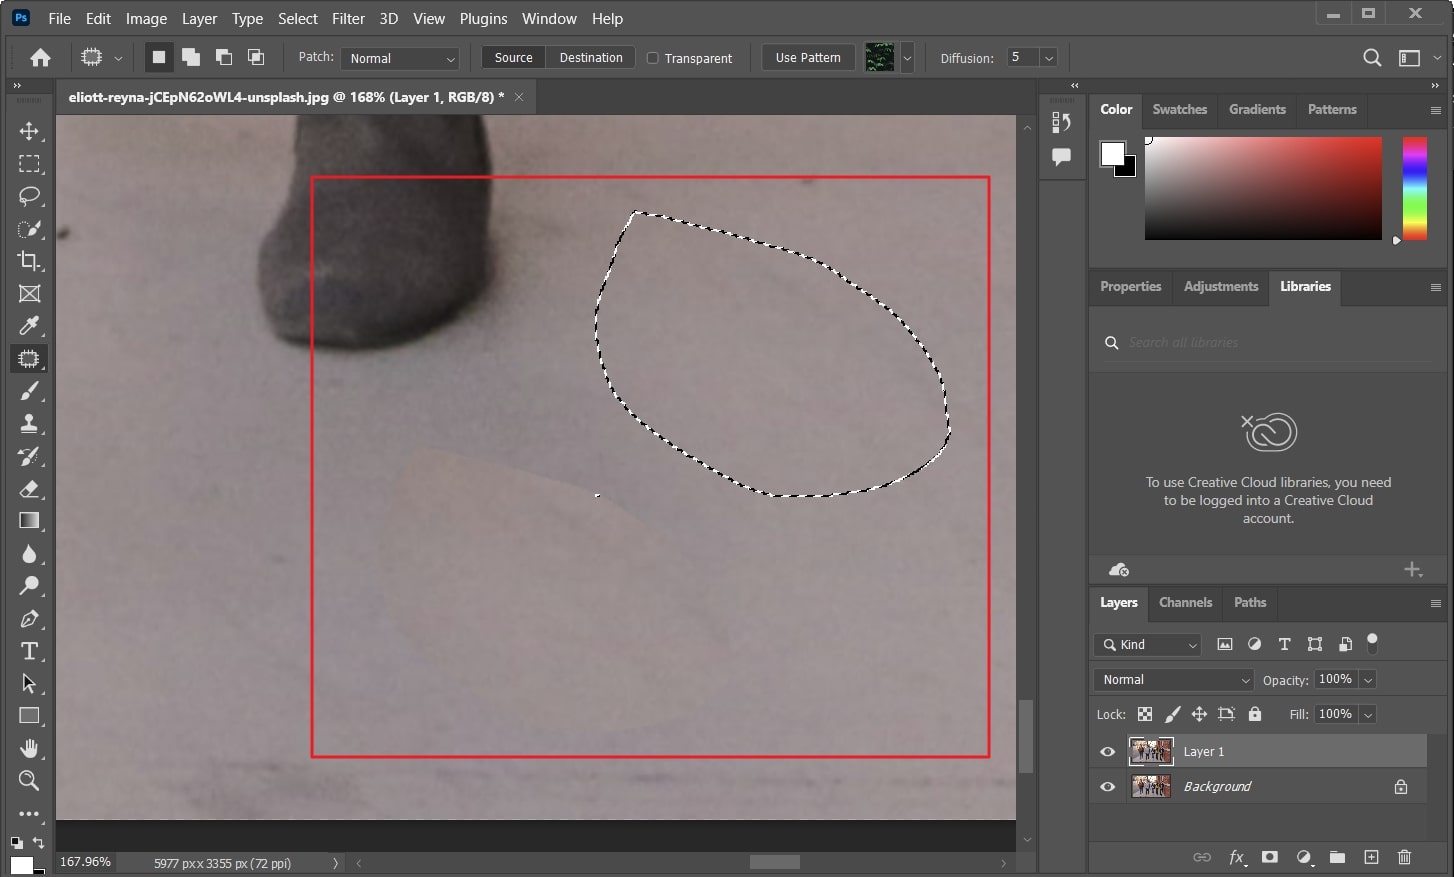1454x877 pixels.
Task: Select the Lasso tool
Action: (x=29, y=197)
